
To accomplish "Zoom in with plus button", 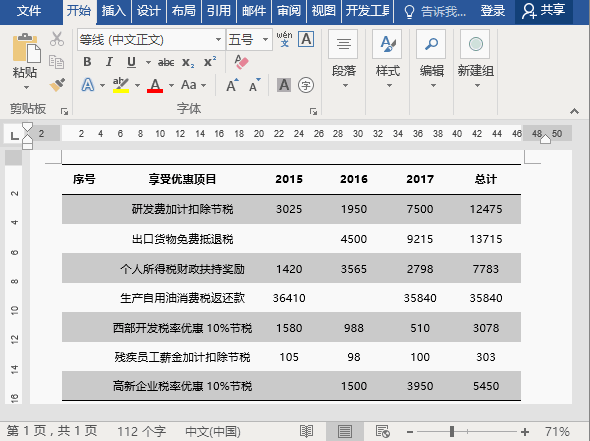I will (x=525, y=432).
